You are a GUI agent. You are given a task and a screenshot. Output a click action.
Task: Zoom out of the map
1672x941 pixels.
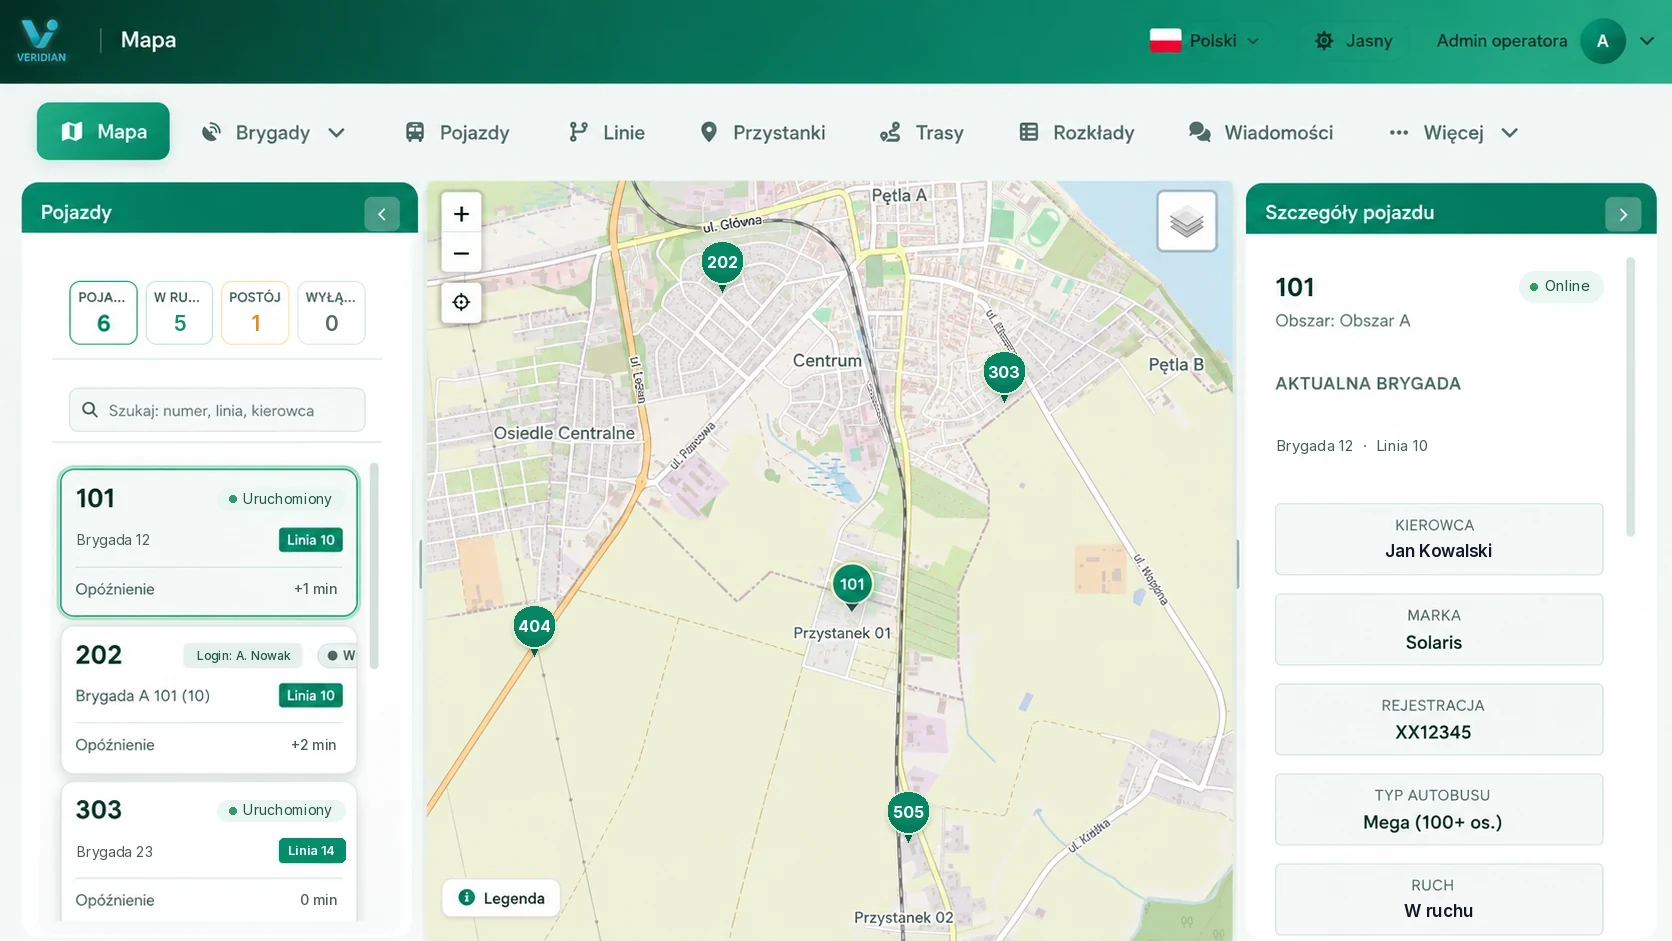461,253
